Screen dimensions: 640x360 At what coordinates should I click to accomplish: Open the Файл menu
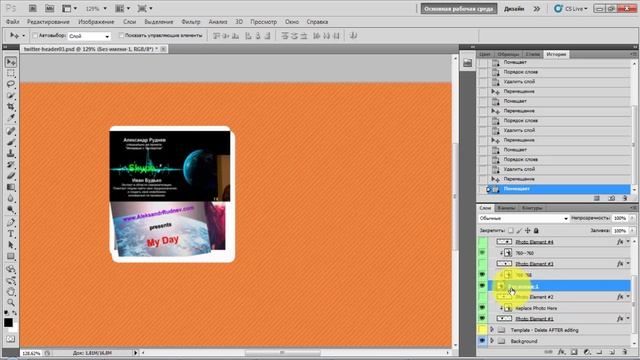pyautogui.click(x=13, y=22)
